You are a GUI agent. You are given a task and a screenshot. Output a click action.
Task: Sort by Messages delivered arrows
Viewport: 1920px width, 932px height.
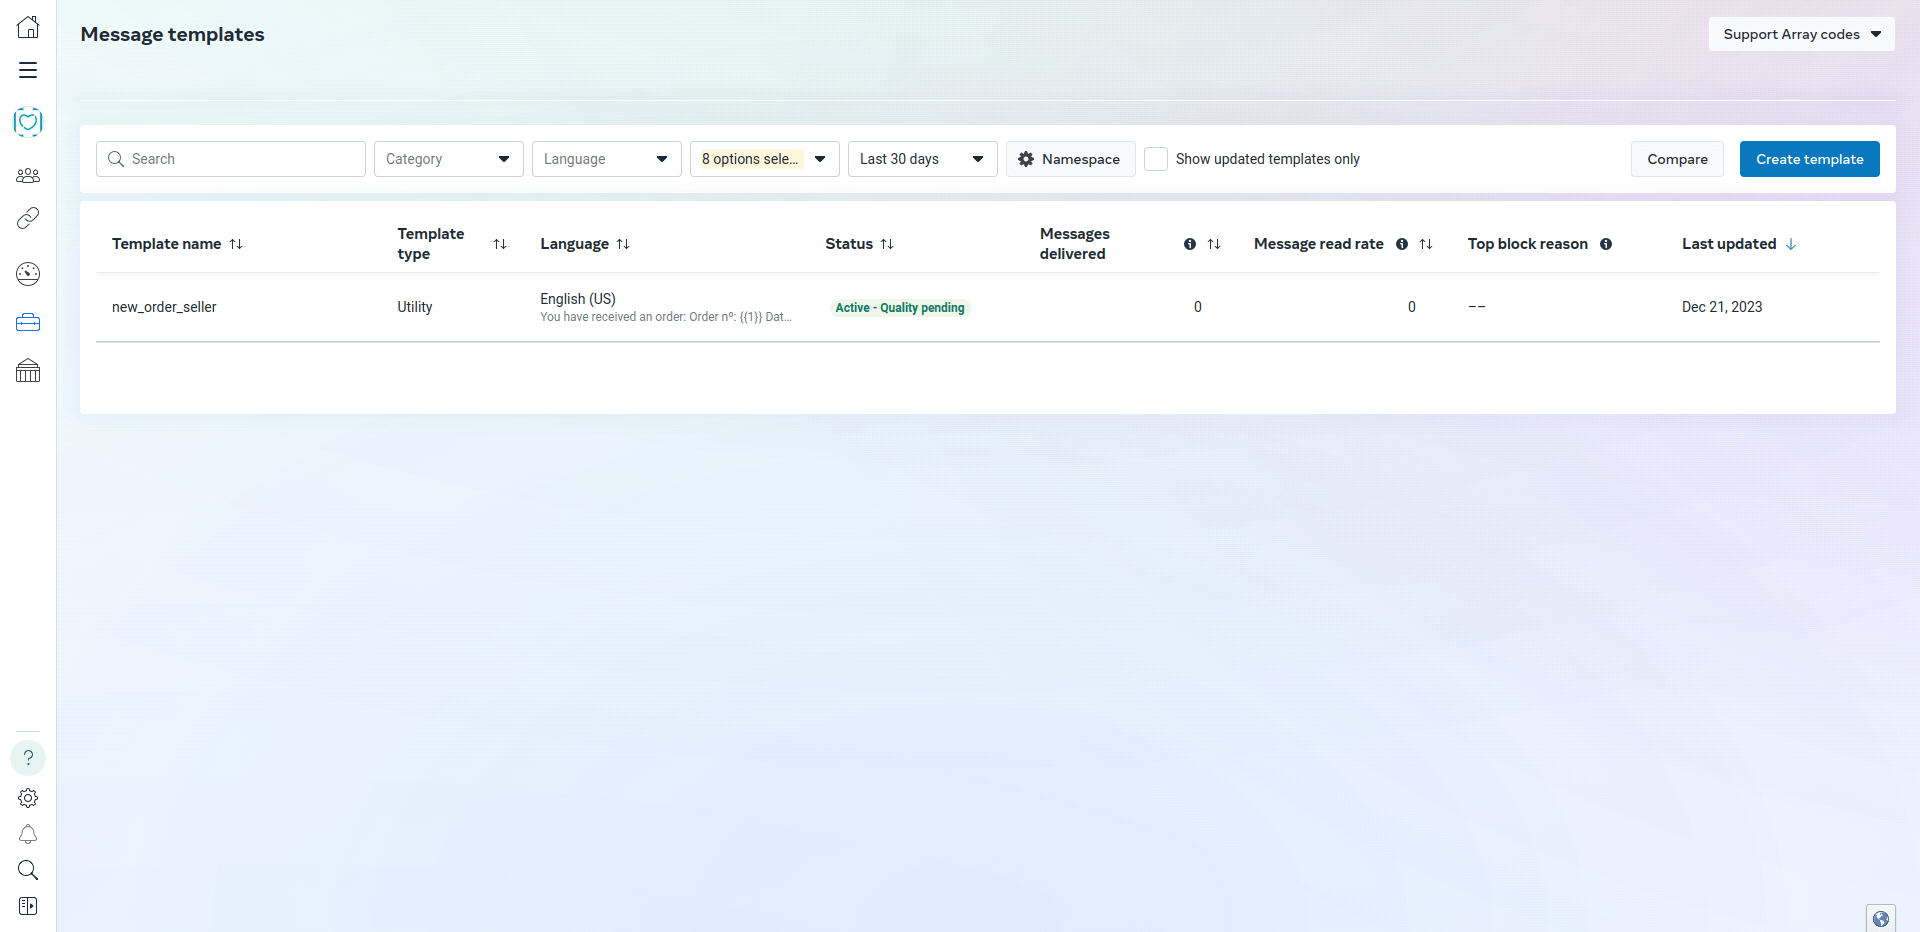(x=1214, y=244)
